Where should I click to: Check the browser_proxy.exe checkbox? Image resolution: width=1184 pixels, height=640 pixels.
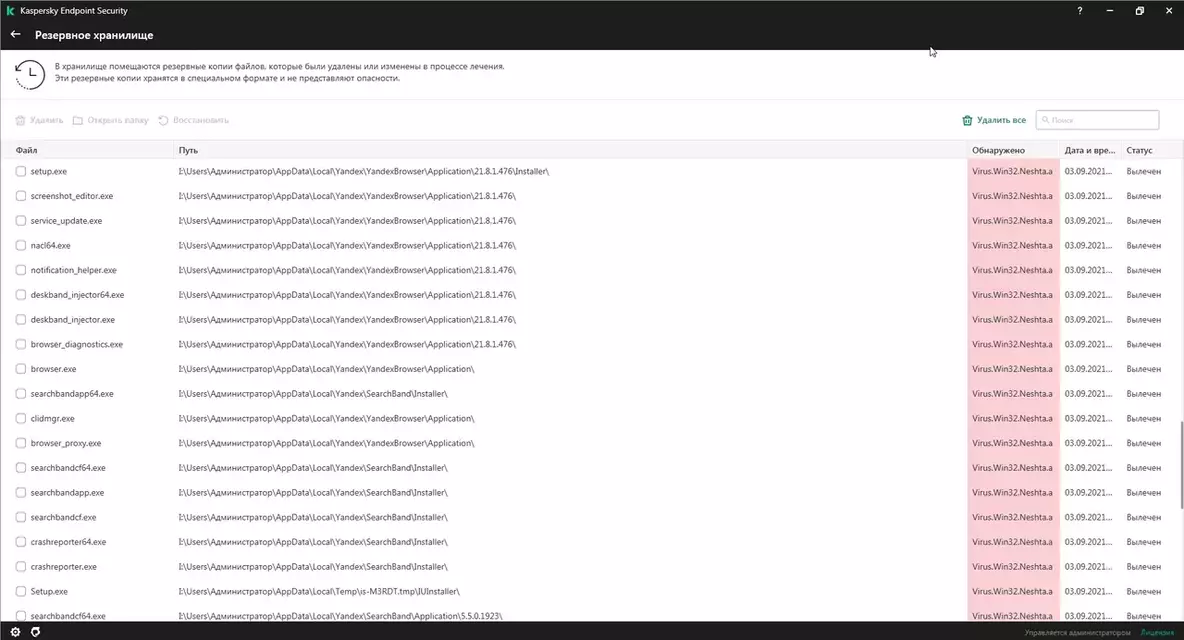point(21,443)
